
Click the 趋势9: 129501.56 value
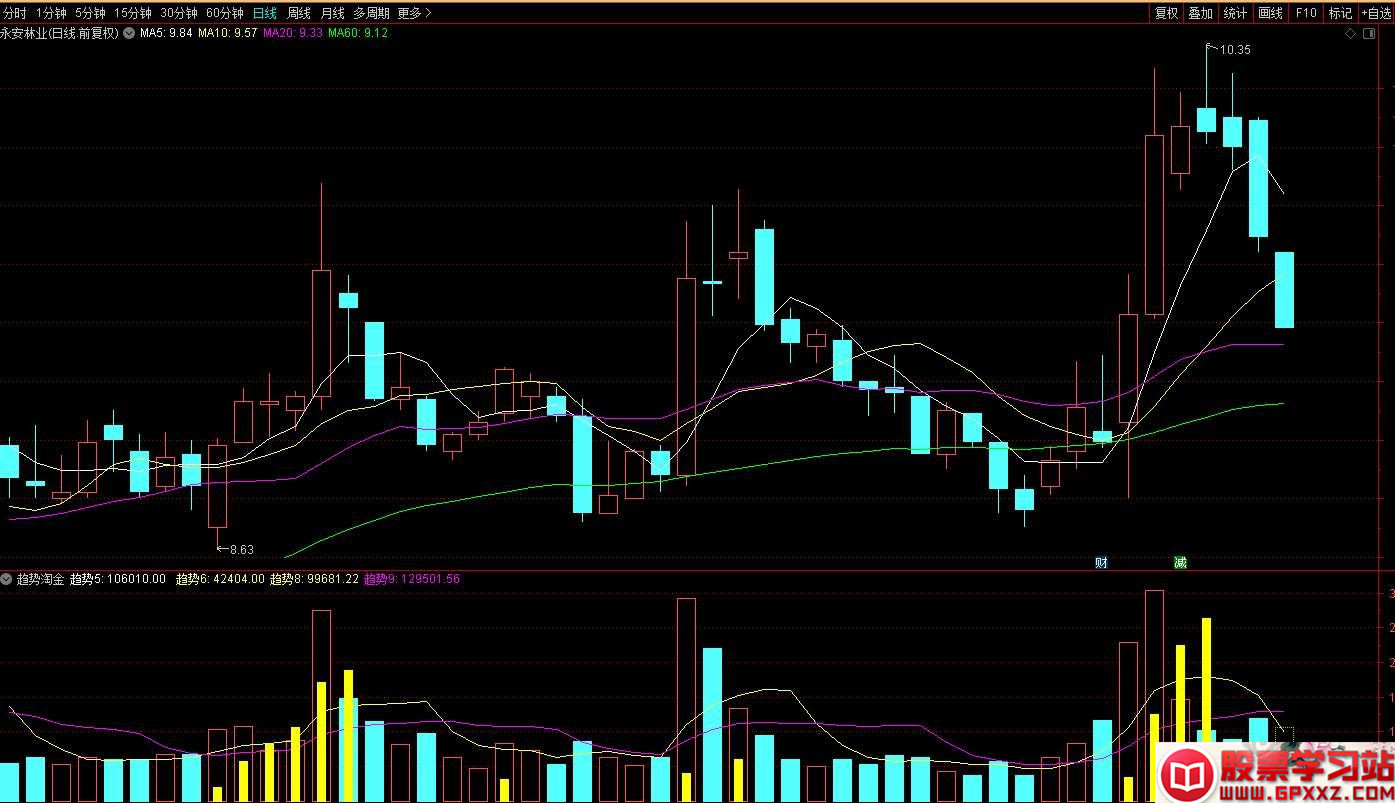point(412,579)
